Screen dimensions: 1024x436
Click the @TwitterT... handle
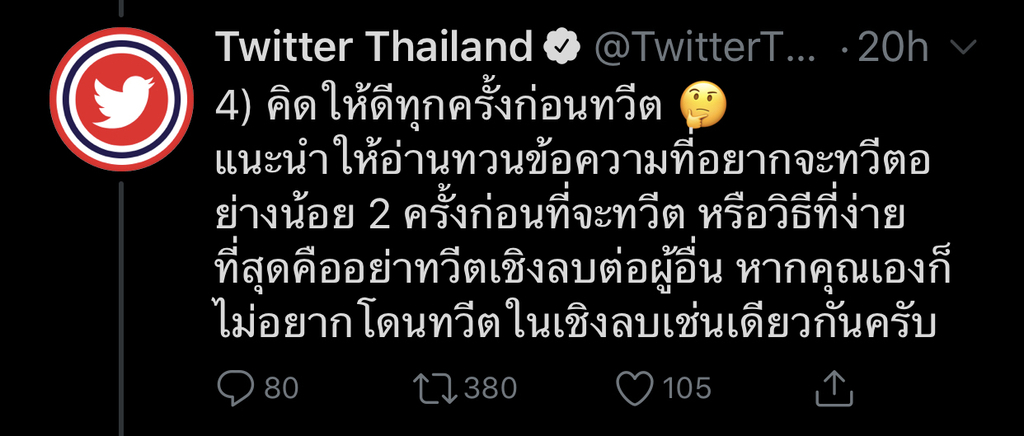(708, 47)
